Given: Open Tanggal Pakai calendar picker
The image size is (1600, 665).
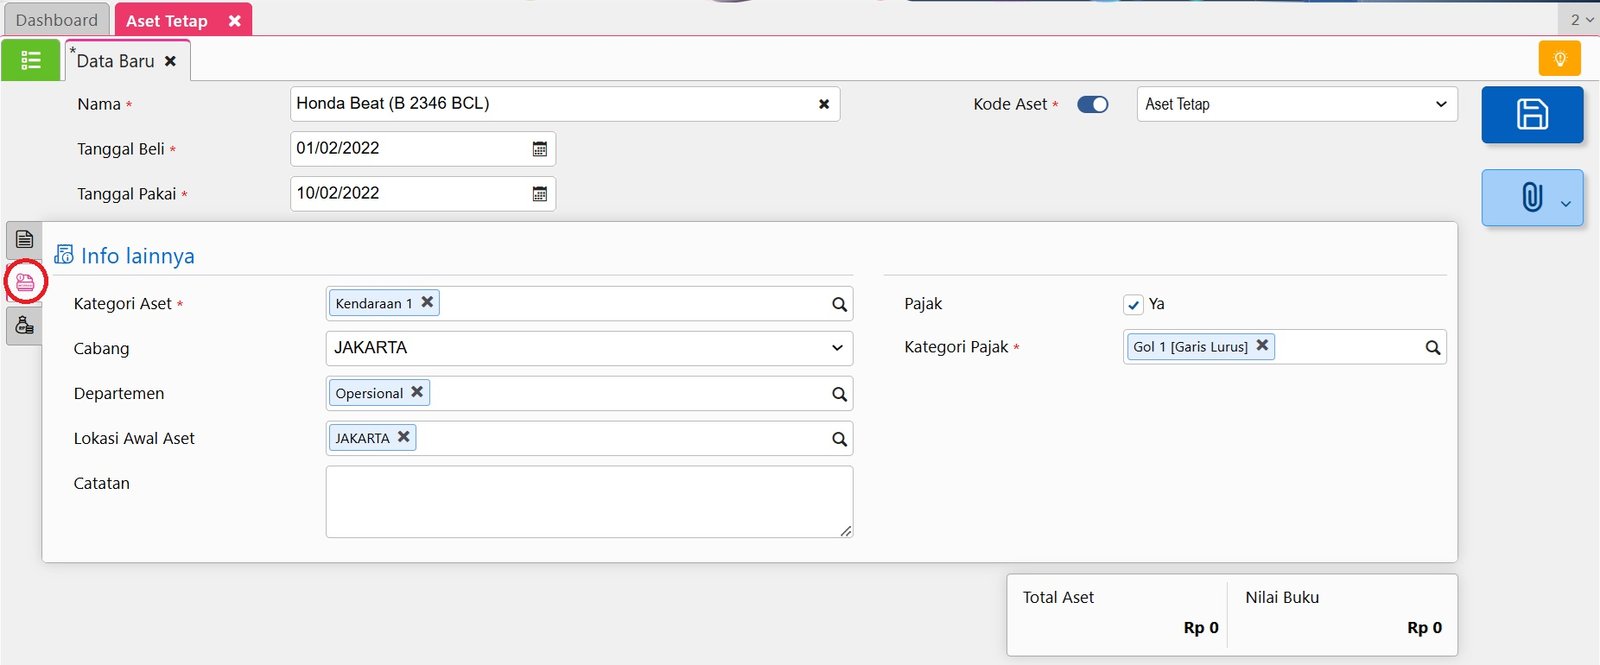Looking at the screenshot, I should click(x=540, y=194).
